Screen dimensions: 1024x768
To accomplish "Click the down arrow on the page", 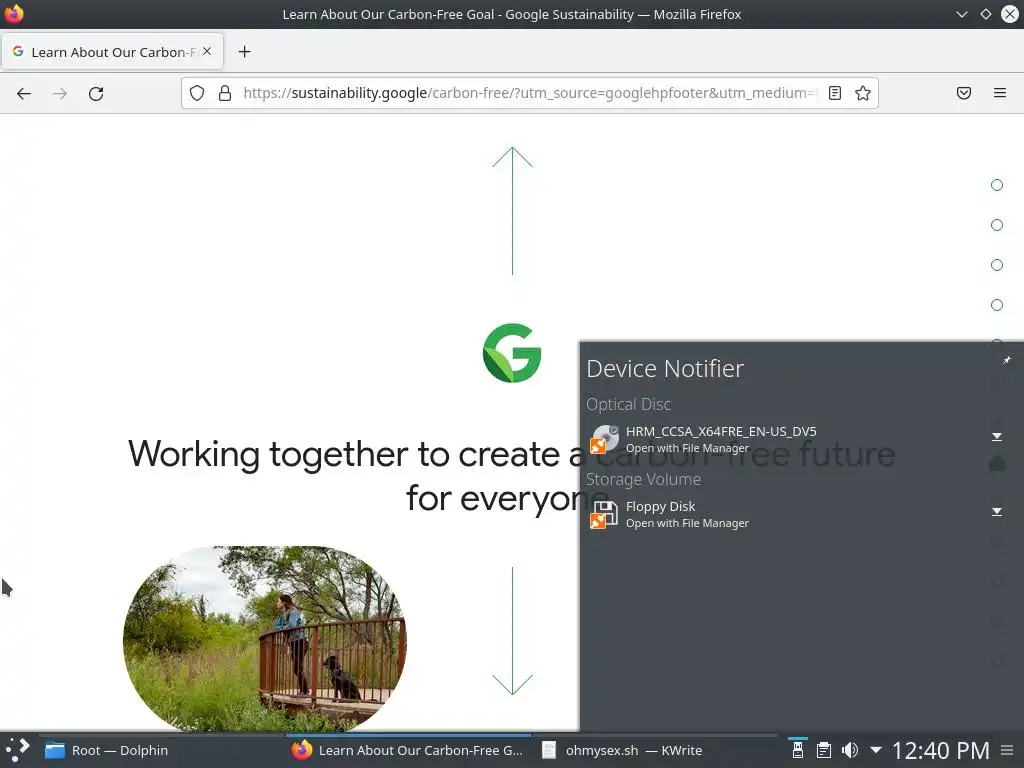I will tap(513, 631).
